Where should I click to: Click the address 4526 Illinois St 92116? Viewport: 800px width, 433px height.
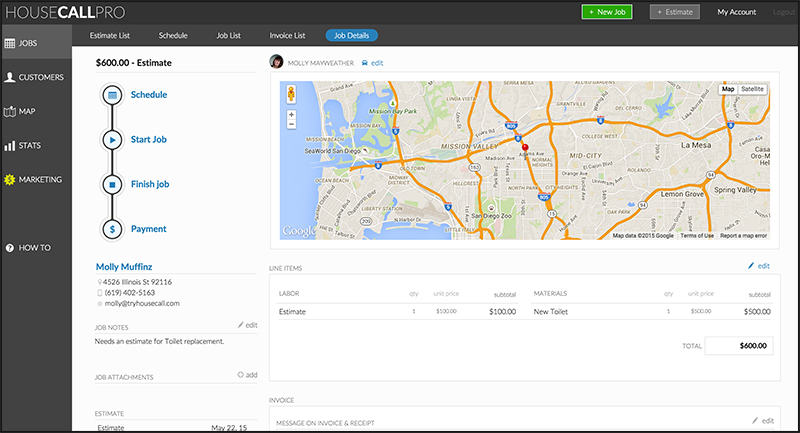pyautogui.click(x=137, y=282)
